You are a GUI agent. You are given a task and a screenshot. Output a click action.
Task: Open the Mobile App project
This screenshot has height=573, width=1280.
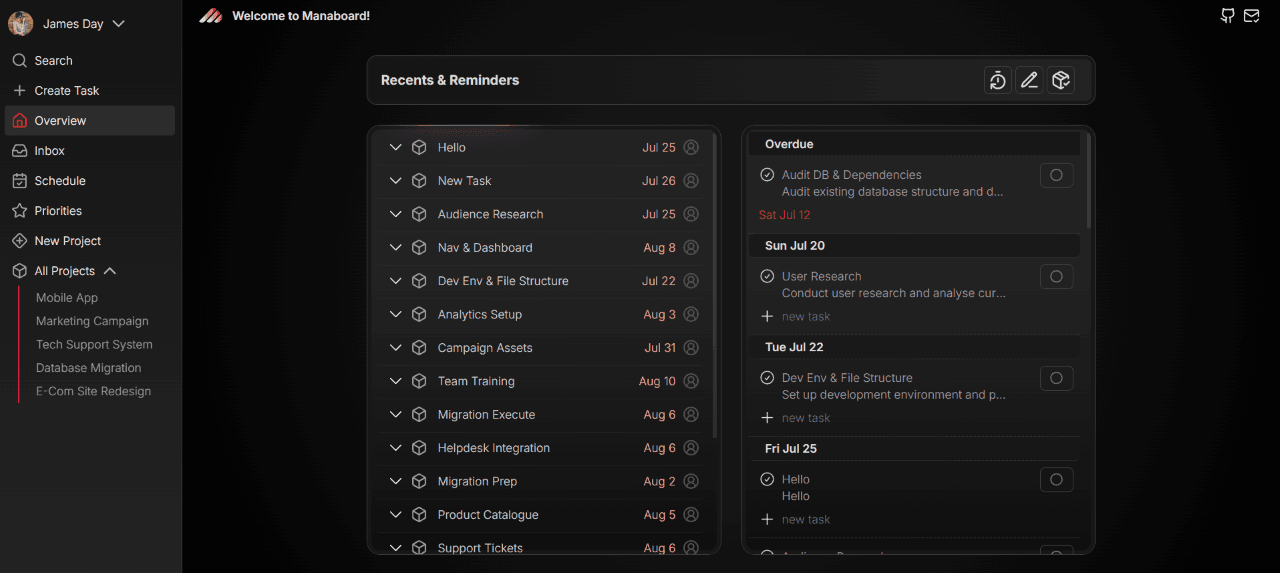pyautogui.click(x=67, y=298)
